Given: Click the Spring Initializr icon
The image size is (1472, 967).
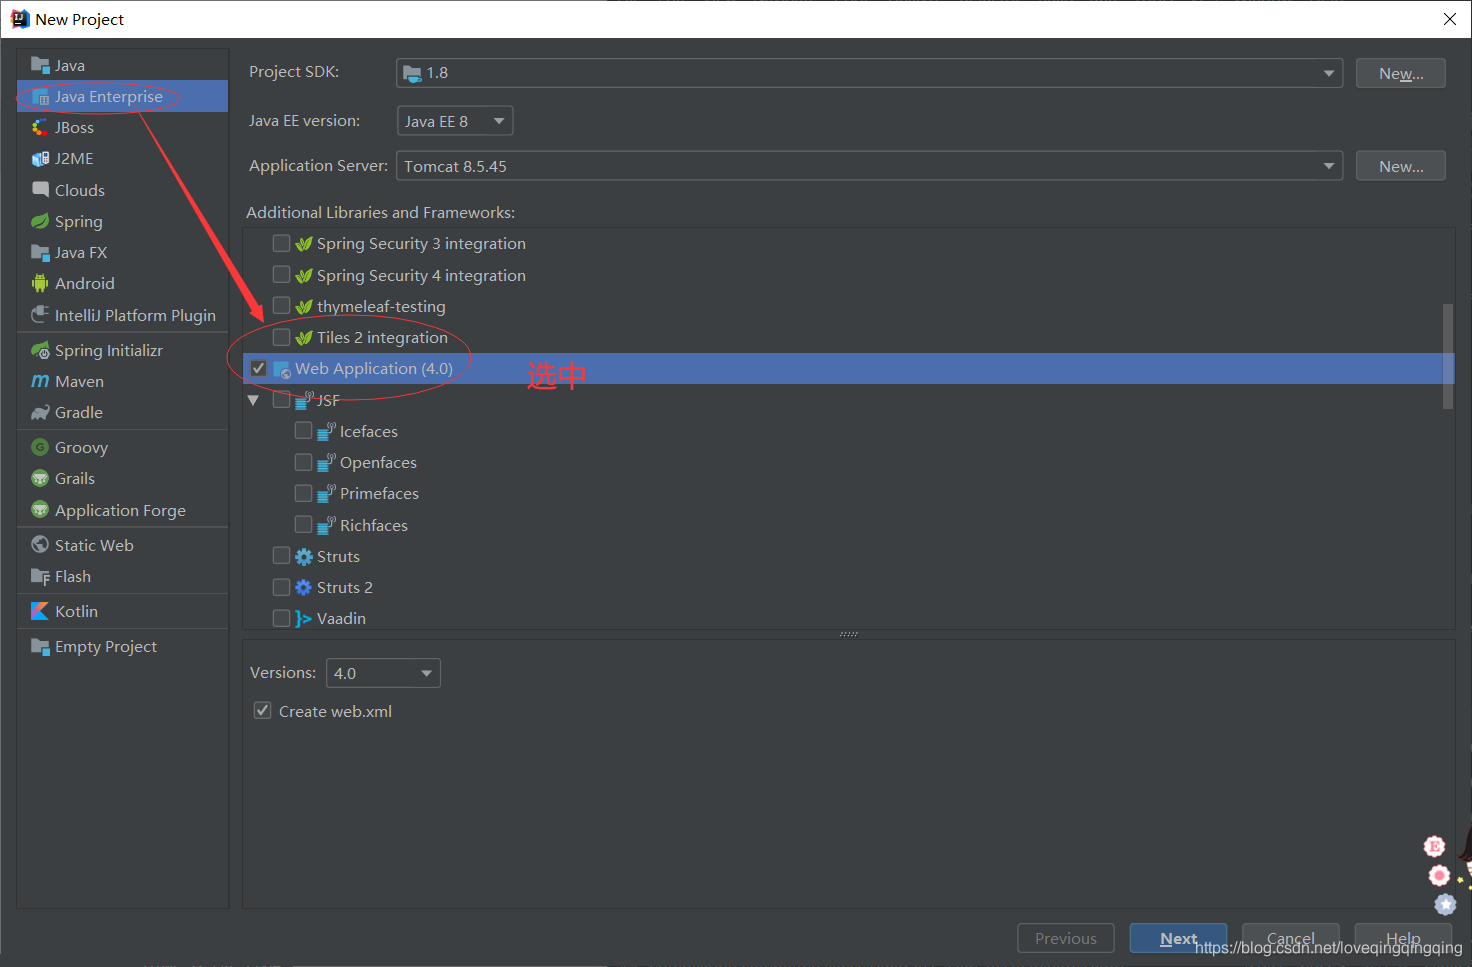Looking at the screenshot, I should 40,350.
